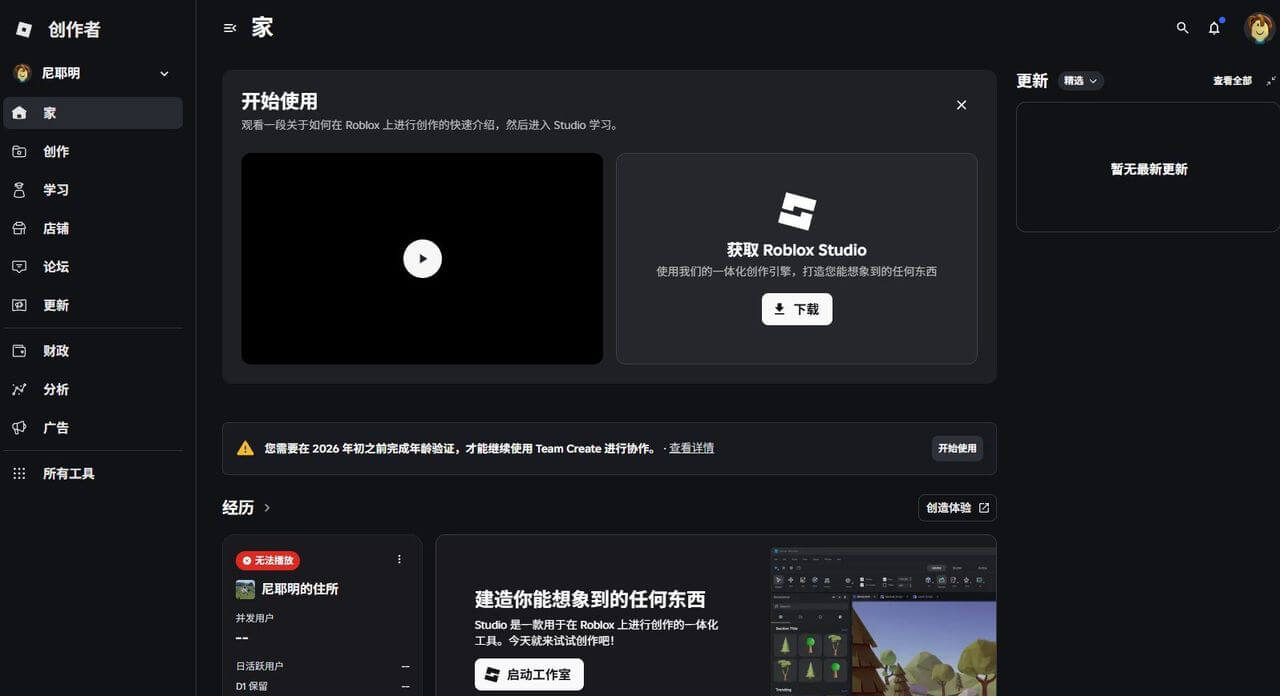Viewport: 1280px width, 696px height.
Task: Open 店铺 in the sidebar
Action: pyautogui.click(x=93, y=228)
